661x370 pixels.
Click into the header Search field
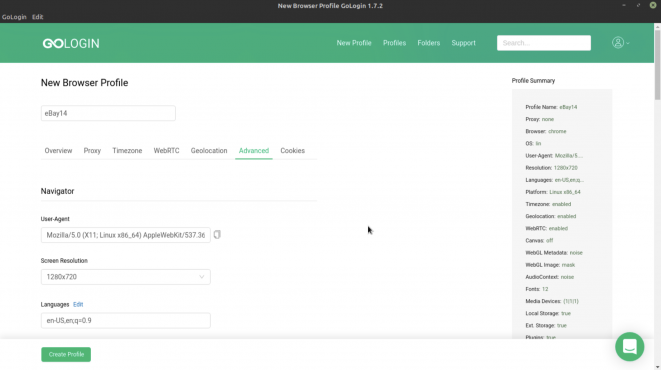pos(544,43)
